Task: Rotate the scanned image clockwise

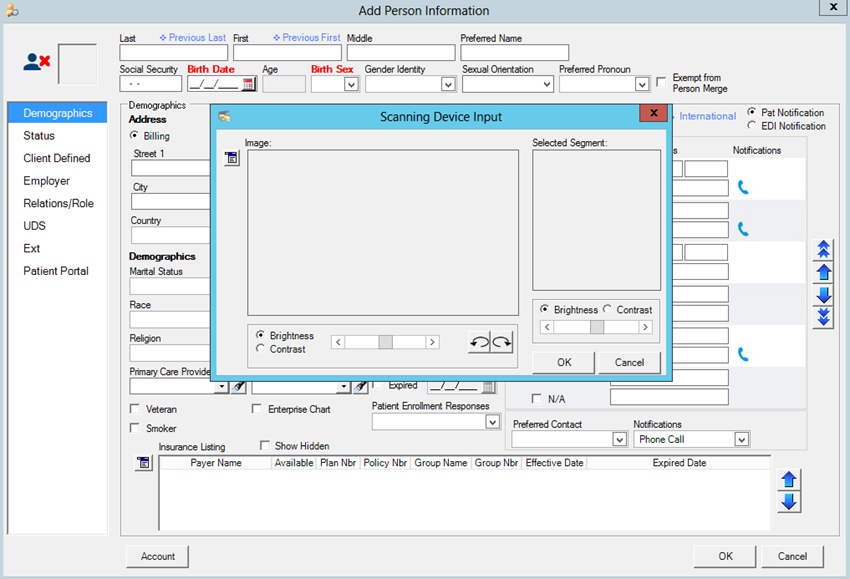Action: pos(501,342)
